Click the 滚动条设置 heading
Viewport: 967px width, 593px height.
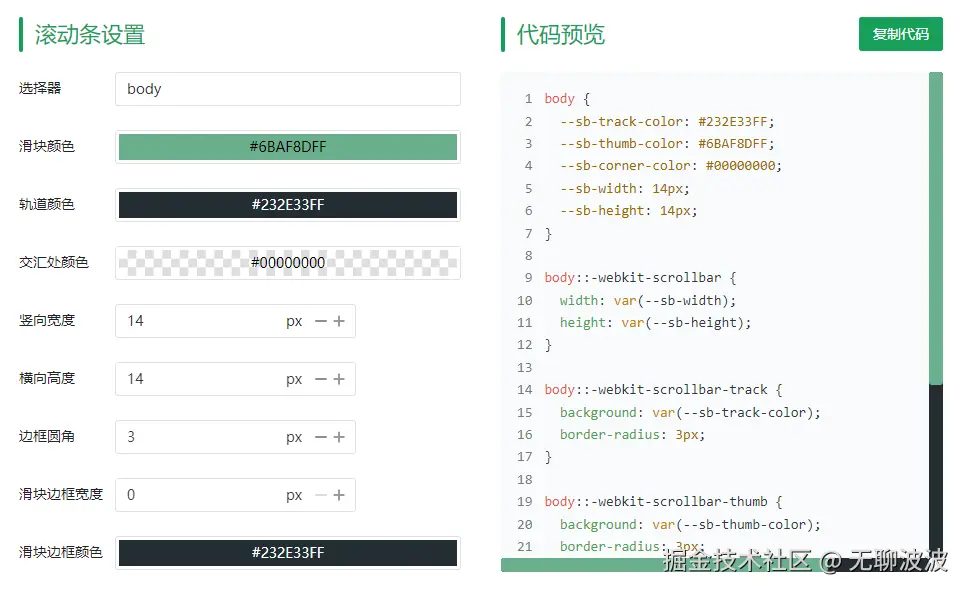coord(90,35)
